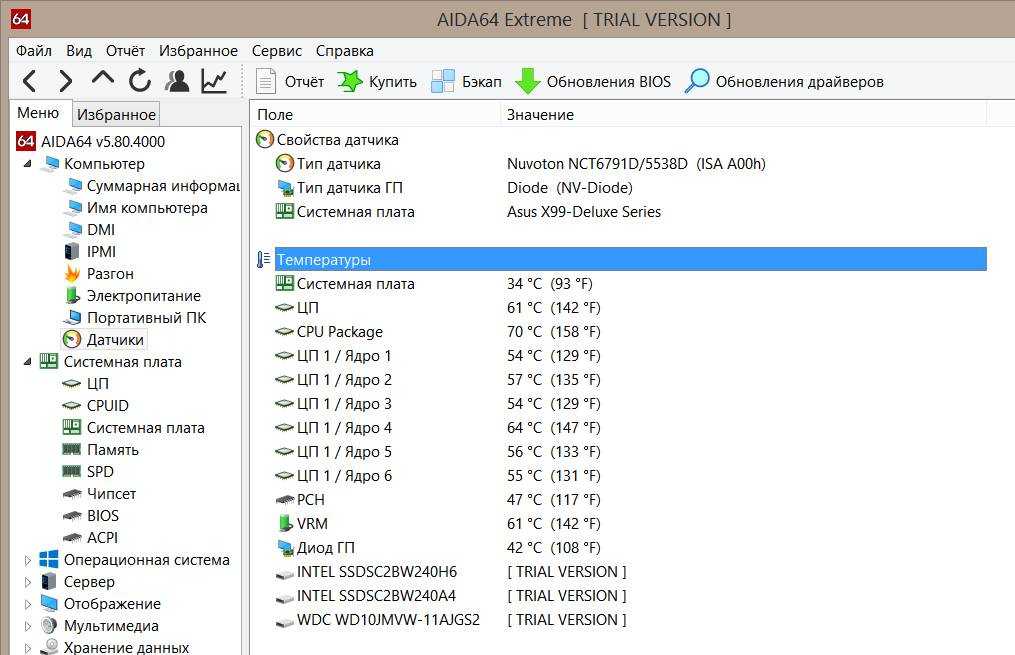This screenshot has height=655, width=1015.
Task: Expand the Отображение tree node
Action: [x=27, y=604]
